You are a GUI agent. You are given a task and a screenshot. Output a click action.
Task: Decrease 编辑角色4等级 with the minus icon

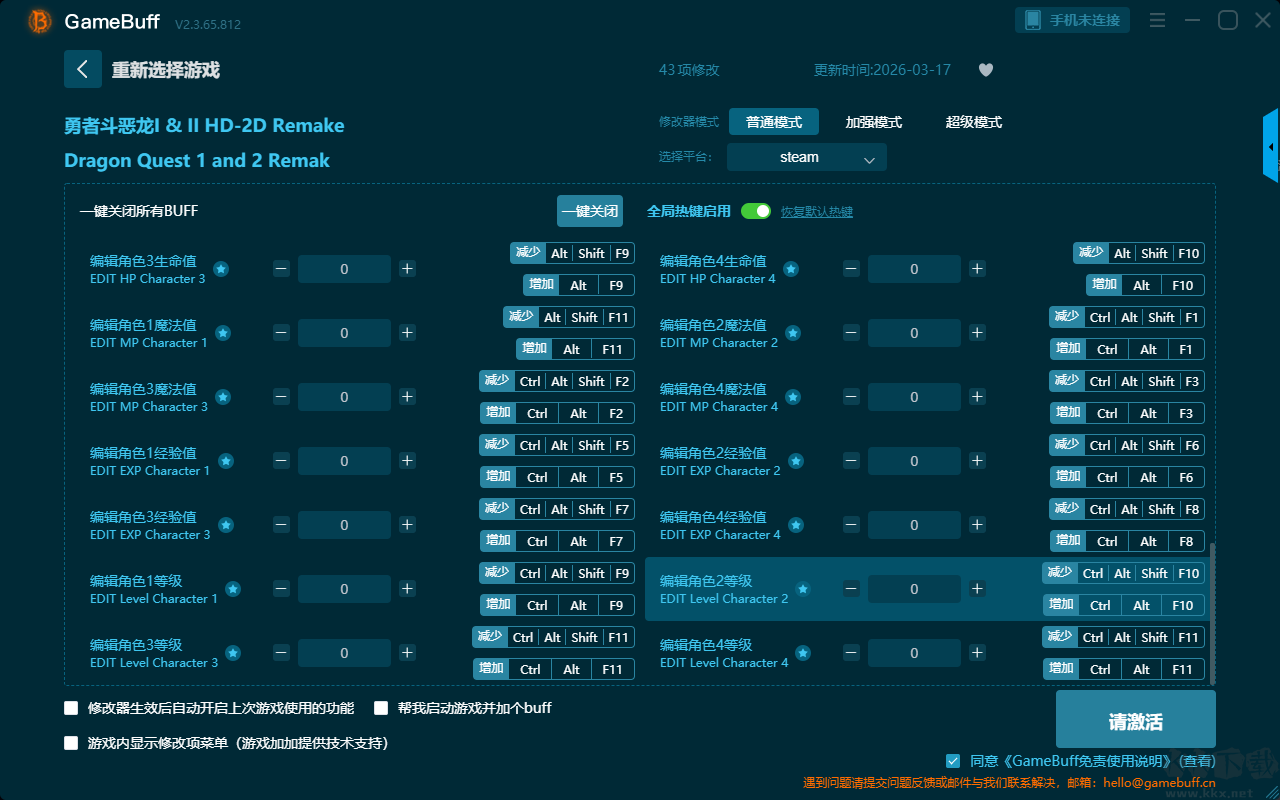pyautogui.click(x=851, y=653)
